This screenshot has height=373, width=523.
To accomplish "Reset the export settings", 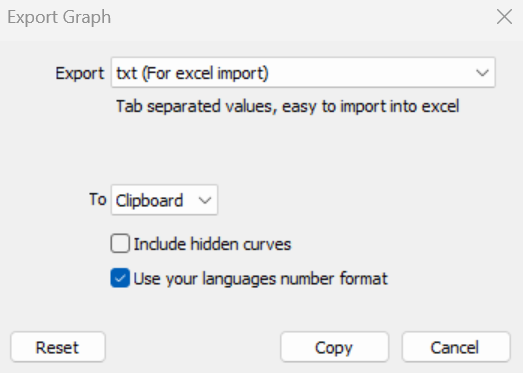I will (58, 347).
